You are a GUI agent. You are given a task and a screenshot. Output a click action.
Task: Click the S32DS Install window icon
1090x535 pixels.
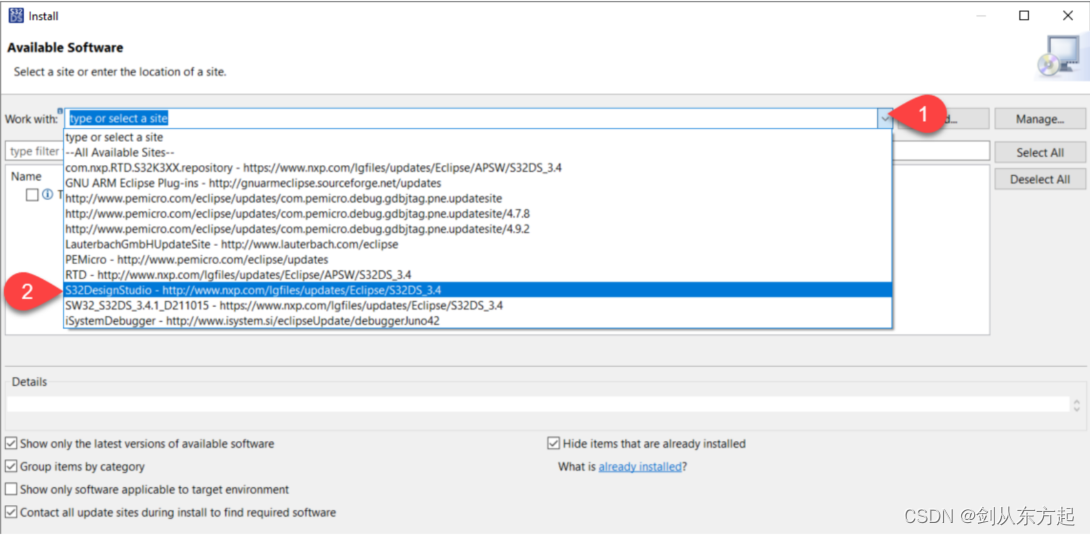click(x=16, y=15)
